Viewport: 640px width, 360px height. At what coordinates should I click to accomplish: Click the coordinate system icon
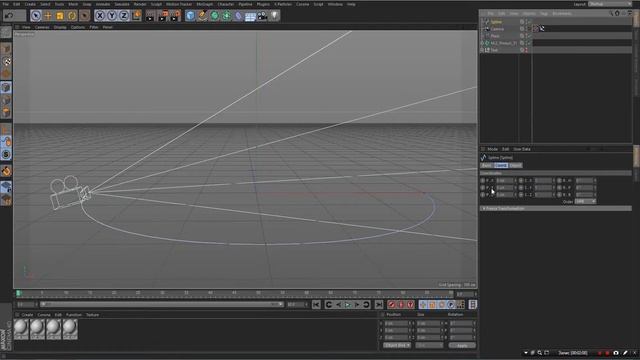pos(136,16)
